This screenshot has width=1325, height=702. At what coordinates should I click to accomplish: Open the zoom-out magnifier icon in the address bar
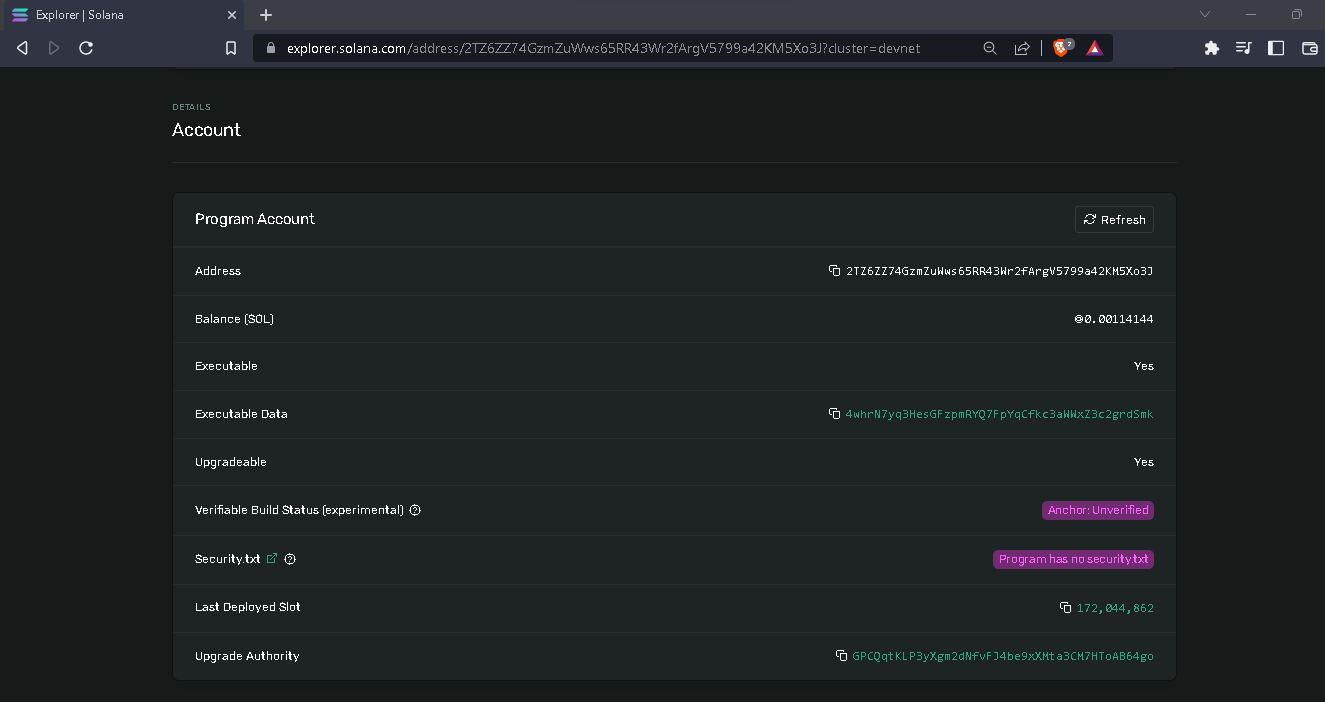990,48
